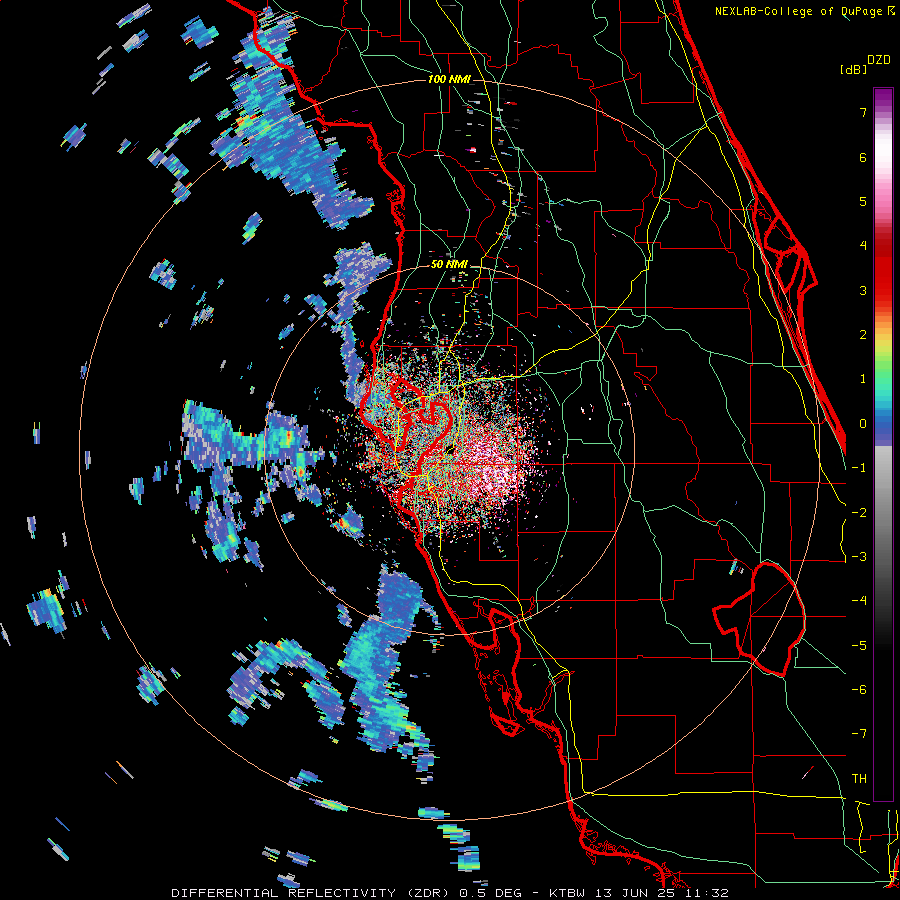Click the KTBW 13 JUN 25 11:32 timestamp
Image resolution: width=900 pixels, height=900 pixels.
pos(639,893)
